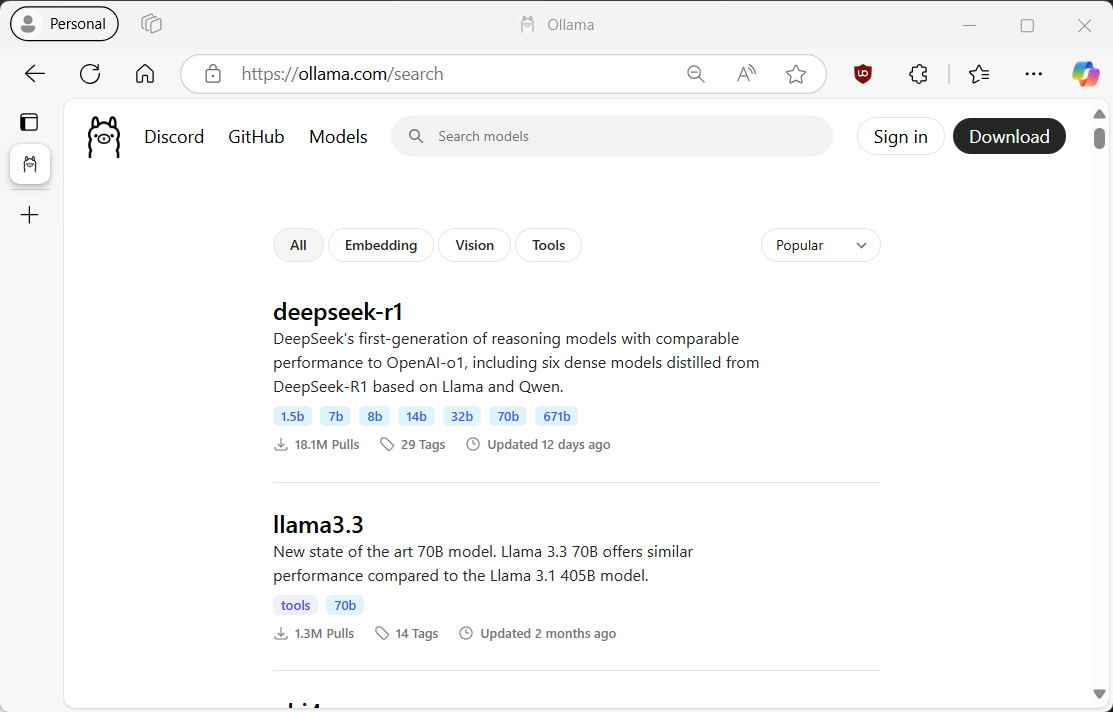Open the uBlock Origin extension
1113x712 pixels.
pyautogui.click(x=862, y=74)
